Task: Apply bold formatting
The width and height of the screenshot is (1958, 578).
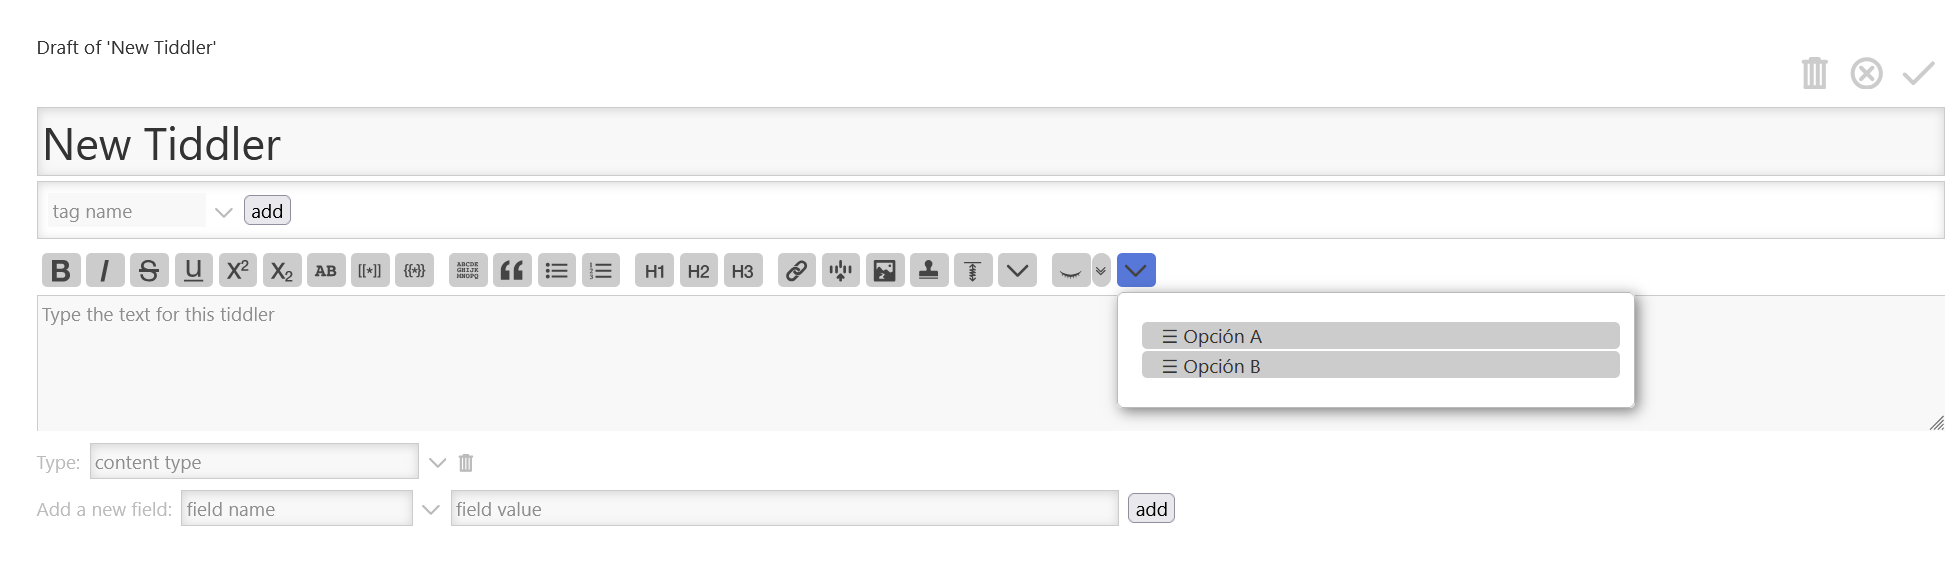Action: tap(61, 270)
